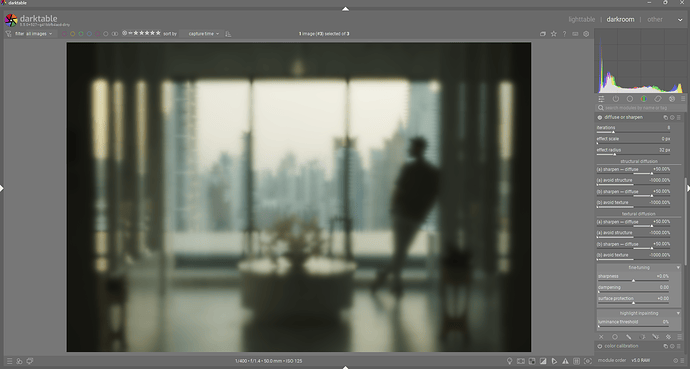Reset the module order
Screen dimensions: 690x369
click(676, 361)
